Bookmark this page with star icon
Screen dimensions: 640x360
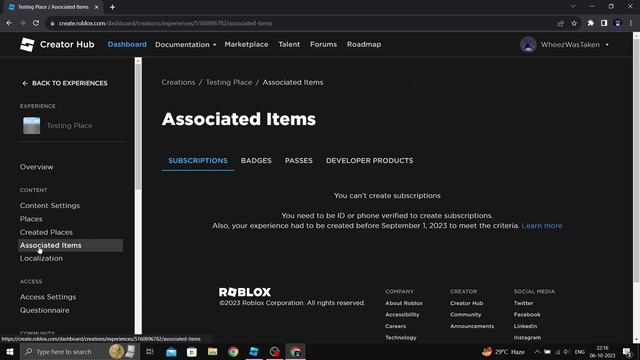(x=574, y=23)
